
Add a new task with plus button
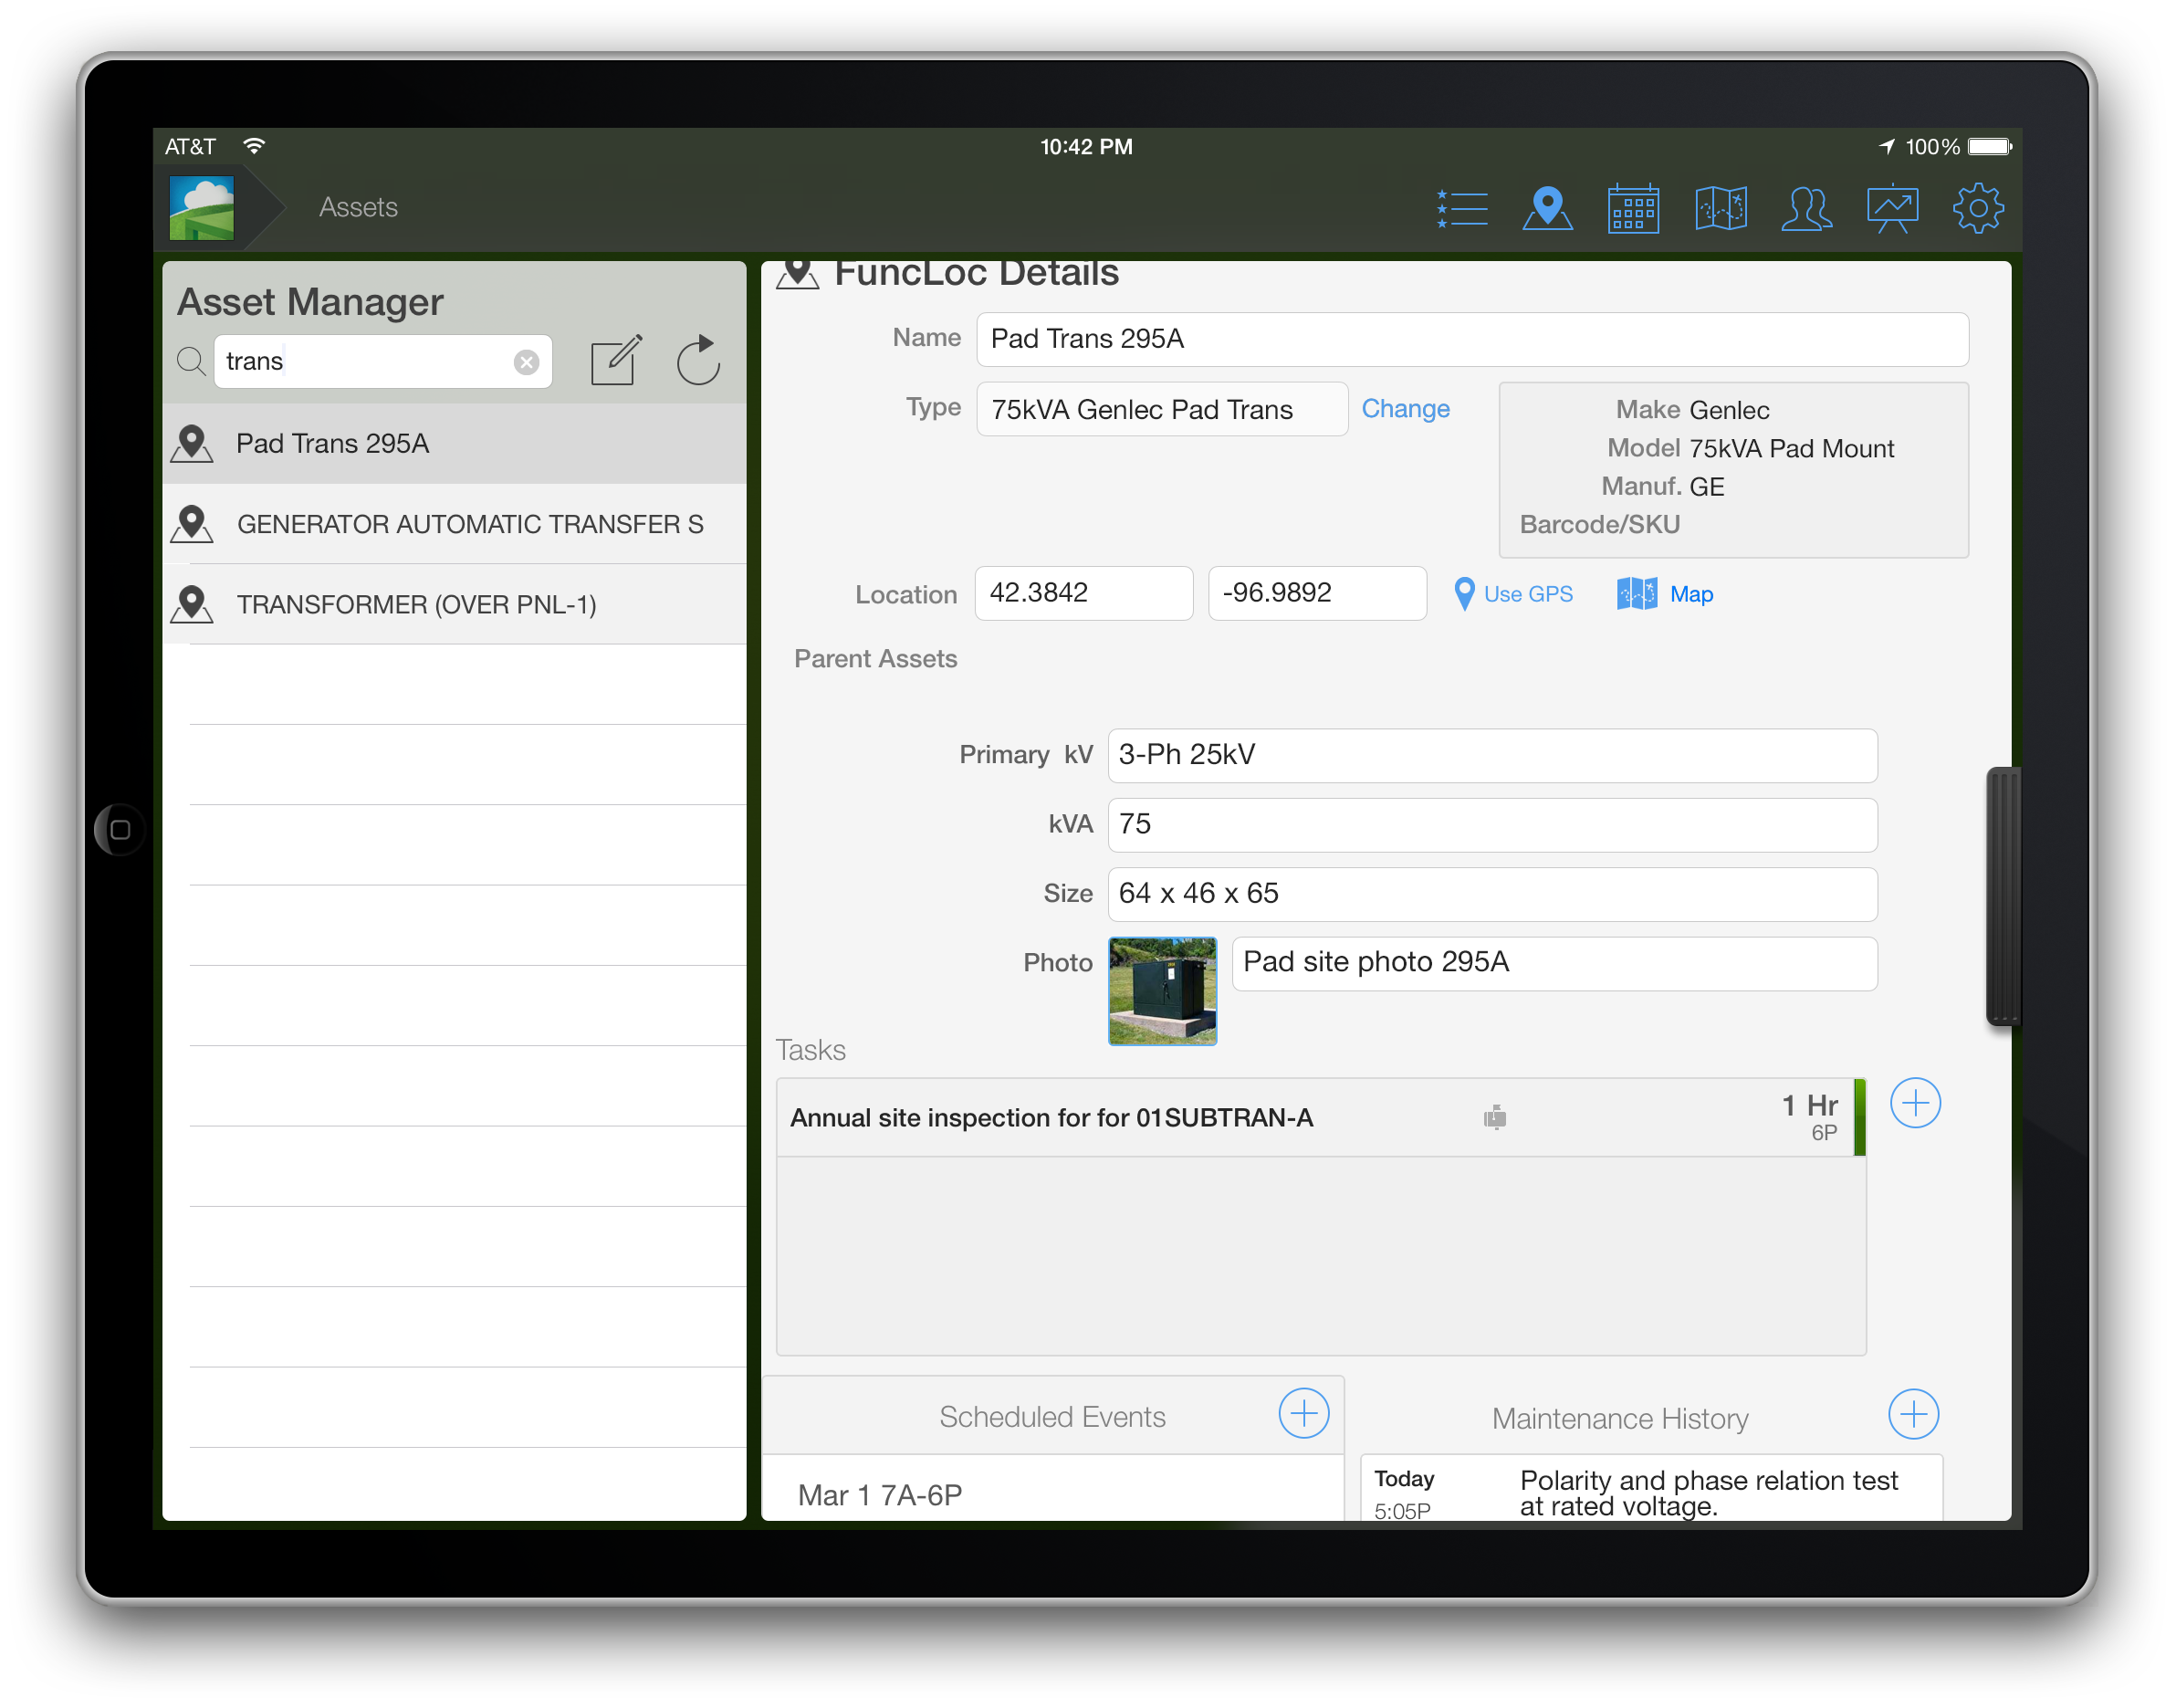point(1914,1103)
